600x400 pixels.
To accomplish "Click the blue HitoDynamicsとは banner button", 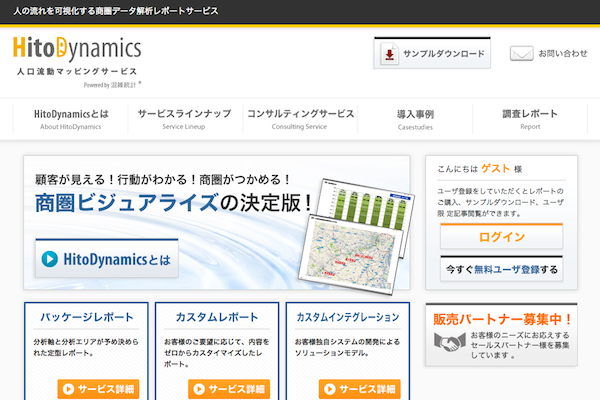I will 107,258.
